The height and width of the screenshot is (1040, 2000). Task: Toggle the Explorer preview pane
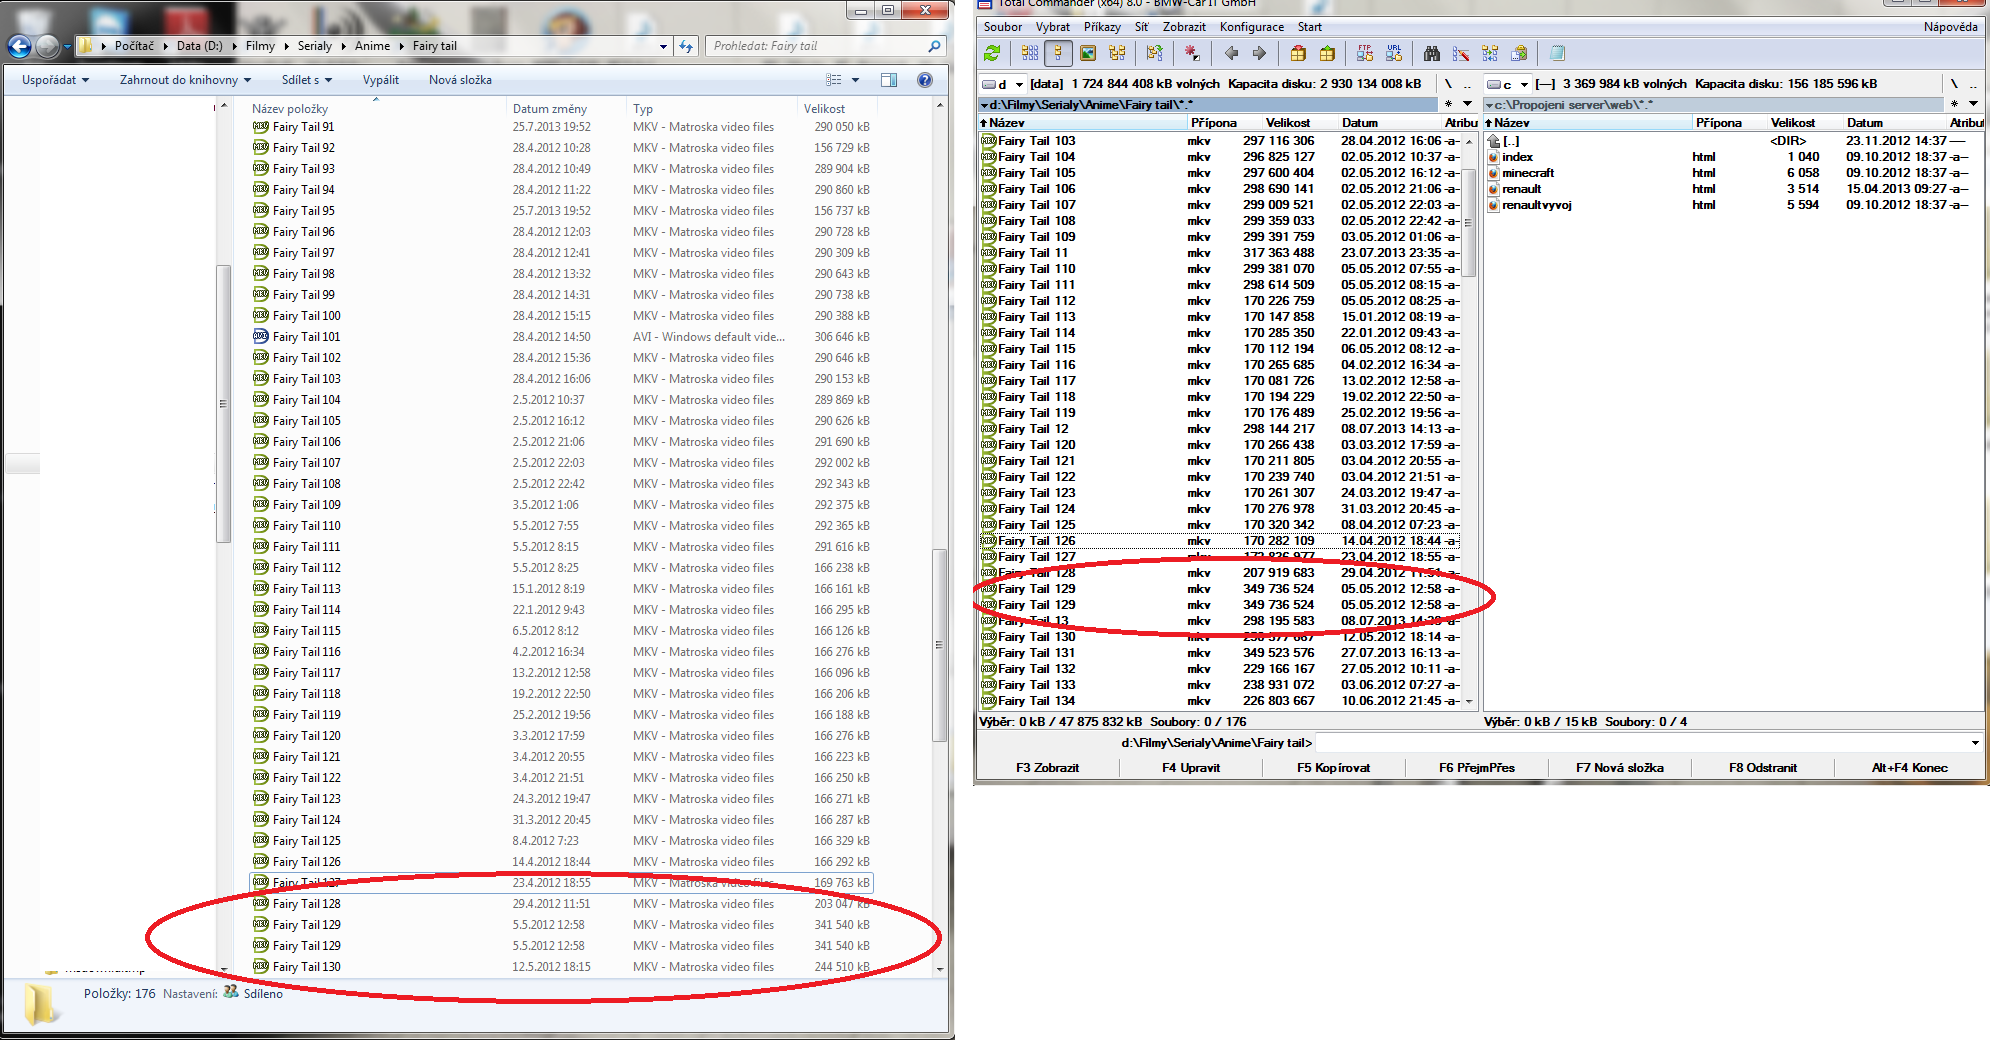tap(889, 80)
